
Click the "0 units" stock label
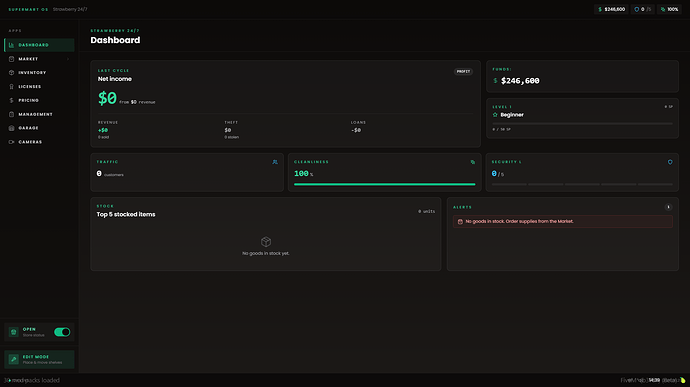(426, 211)
